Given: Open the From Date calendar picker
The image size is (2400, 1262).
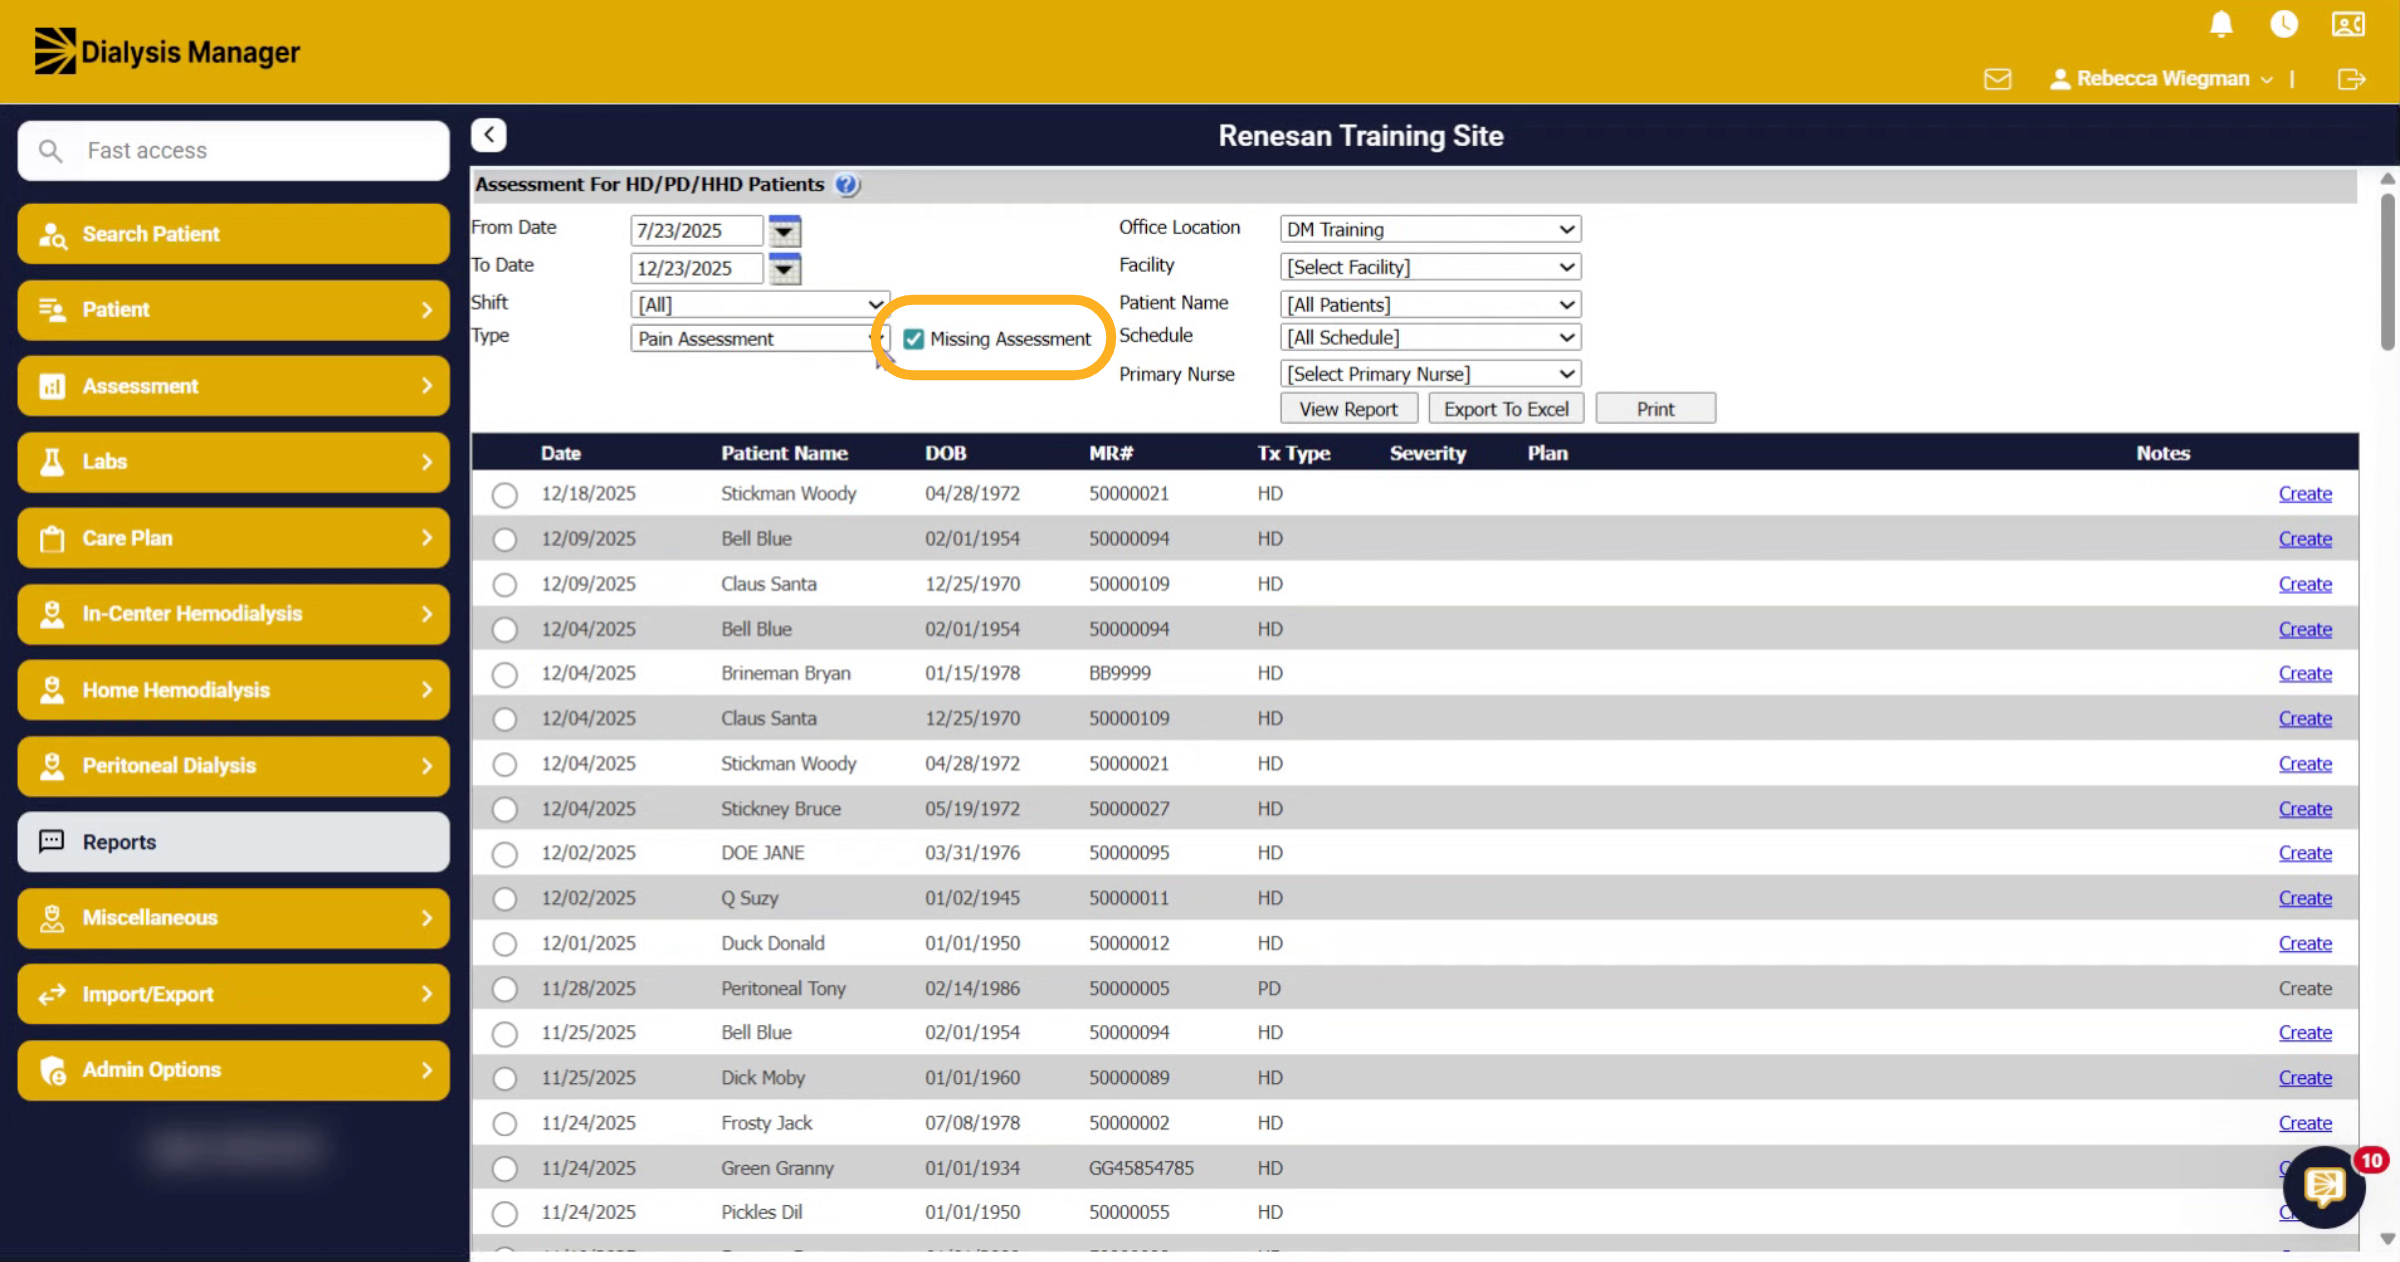Looking at the screenshot, I should pos(785,231).
